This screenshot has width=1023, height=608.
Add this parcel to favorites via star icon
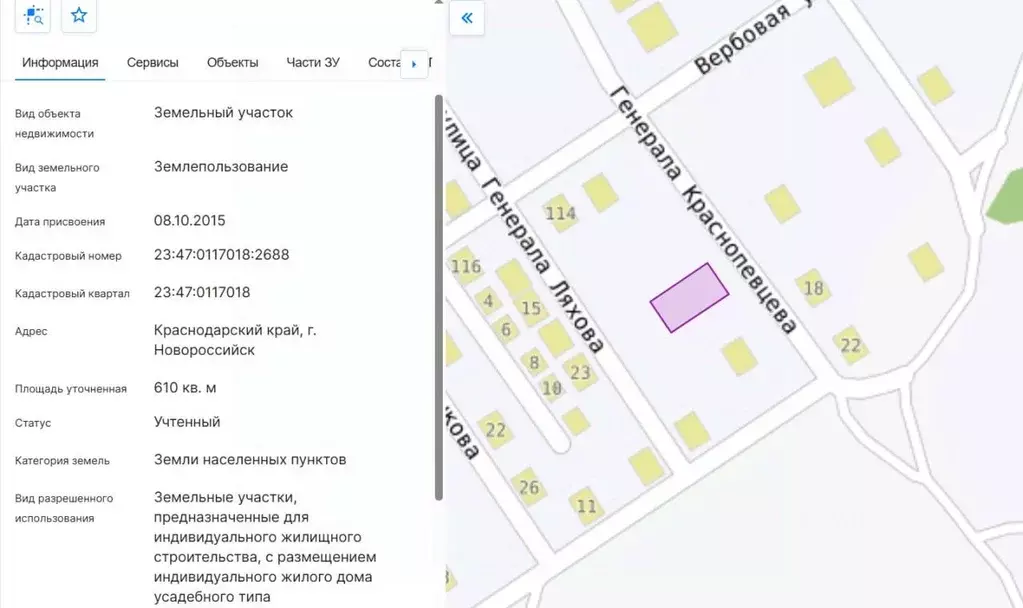click(78, 16)
